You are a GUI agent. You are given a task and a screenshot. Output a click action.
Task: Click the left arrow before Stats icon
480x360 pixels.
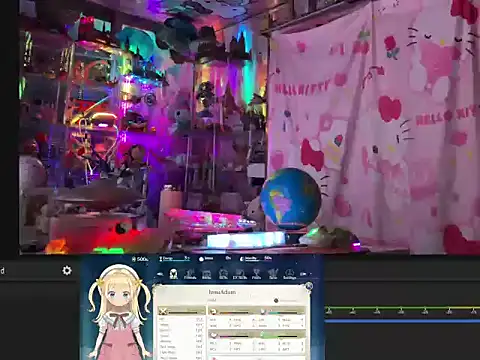click(160, 274)
